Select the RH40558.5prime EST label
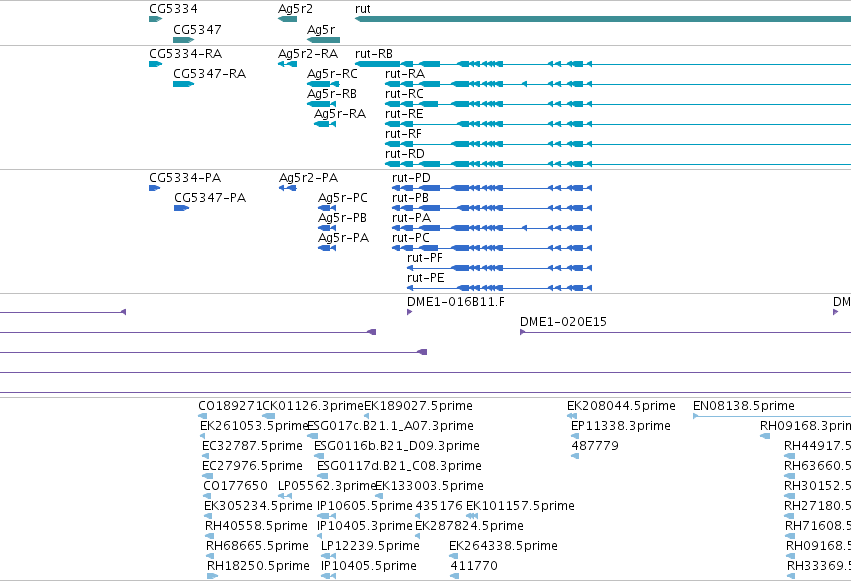 coord(256,527)
